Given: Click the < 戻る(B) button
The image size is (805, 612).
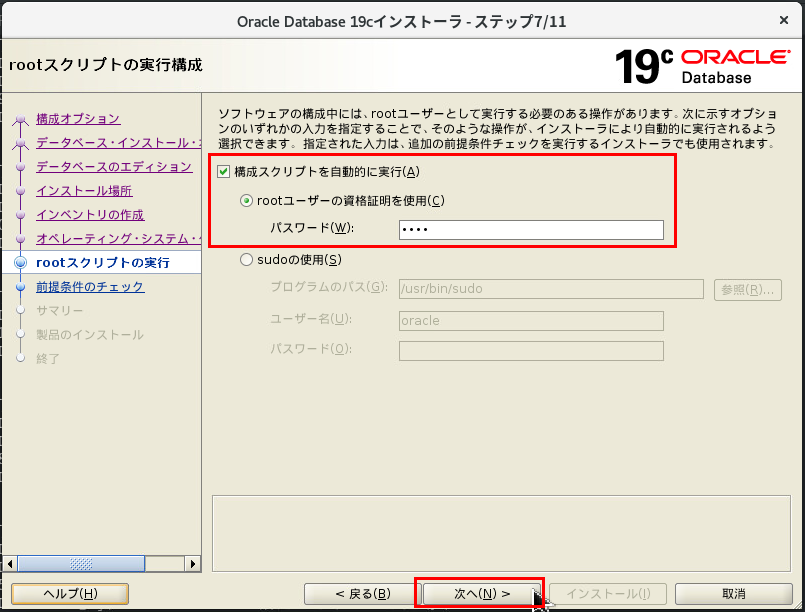Looking at the screenshot, I should [x=362, y=594].
